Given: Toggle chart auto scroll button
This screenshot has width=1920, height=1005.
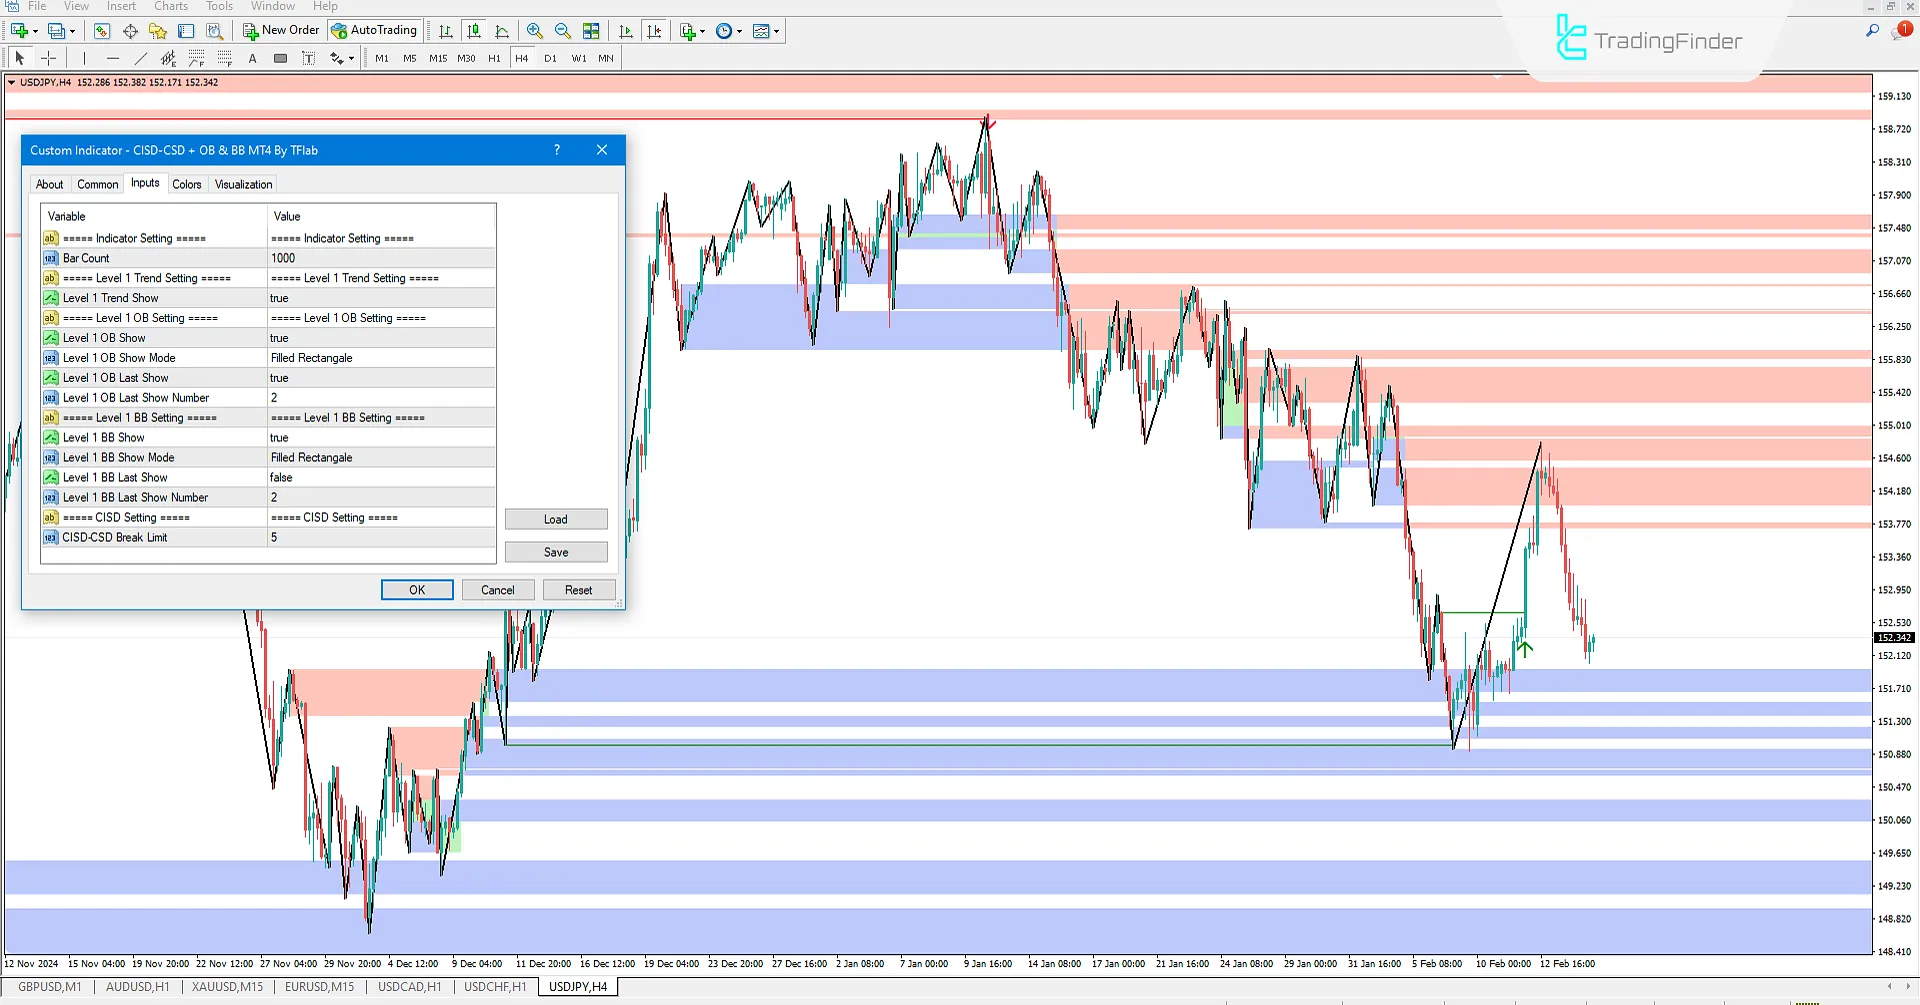Looking at the screenshot, I should (626, 31).
